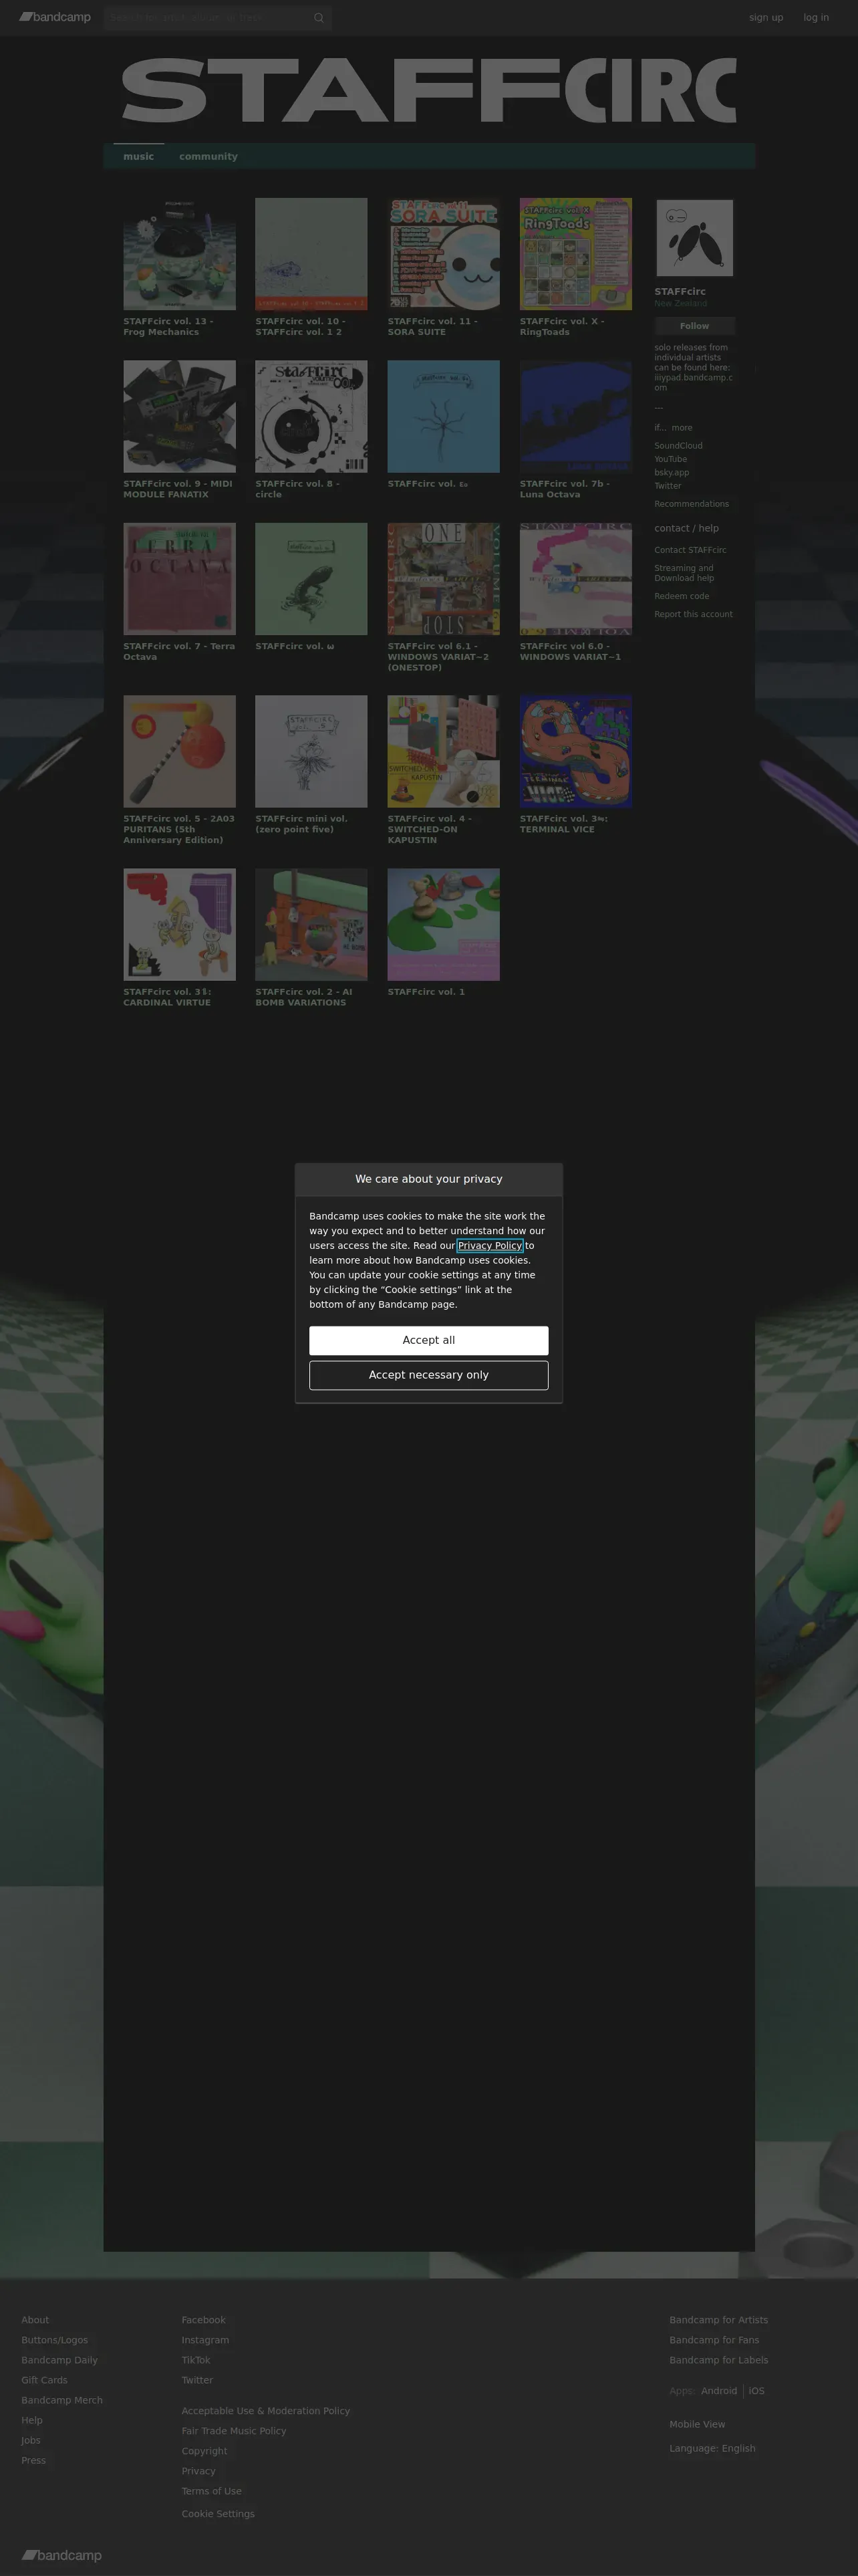Click the Redeem code link
The image size is (858, 2576).
[x=682, y=596]
